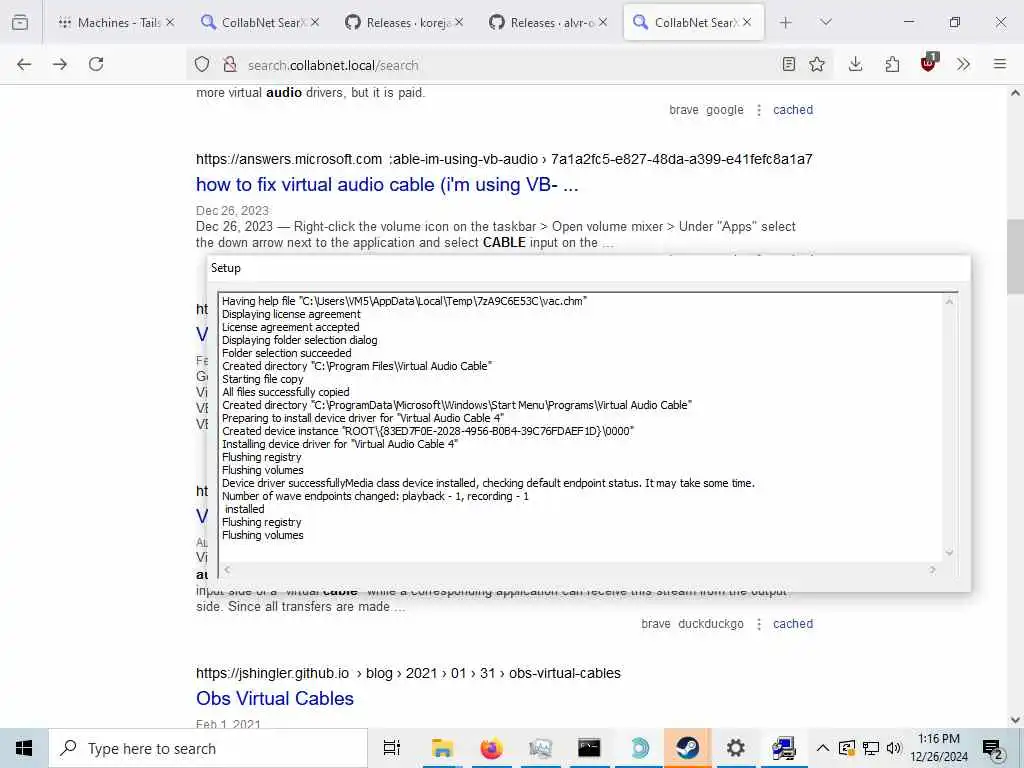
Task: Open the Firefox application menu
Action: [x=1000, y=64]
